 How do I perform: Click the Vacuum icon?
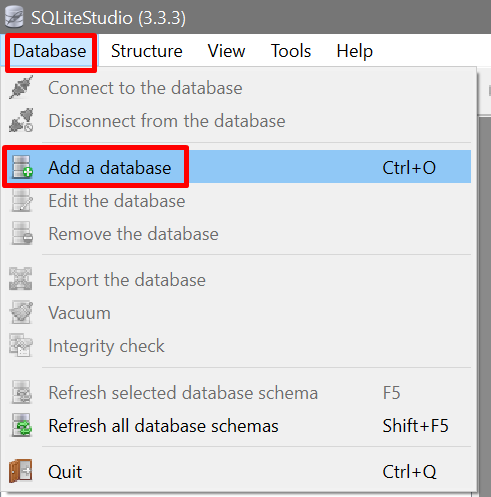click(21, 312)
